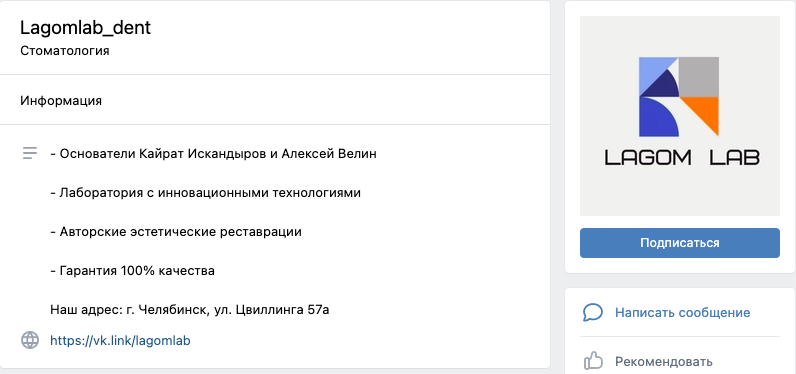Click Написать сообщение text
Viewport: 796px width, 374px height.
click(682, 313)
